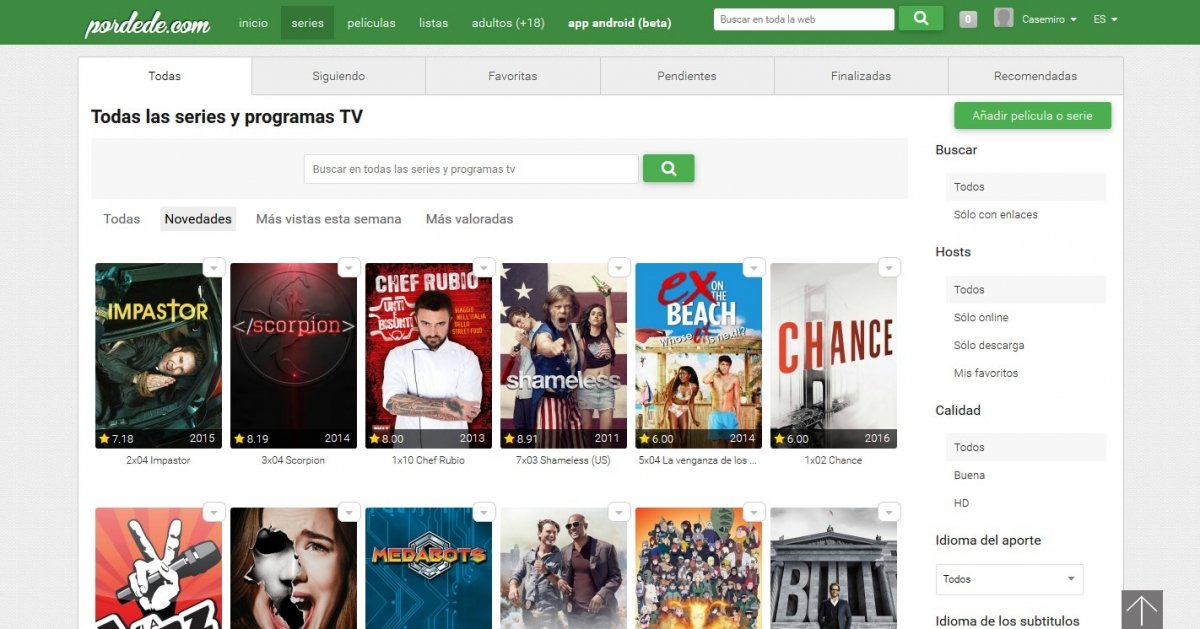Select HD quality filter
This screenshot has height=629, width=1200.
click(x=961, y=503)
